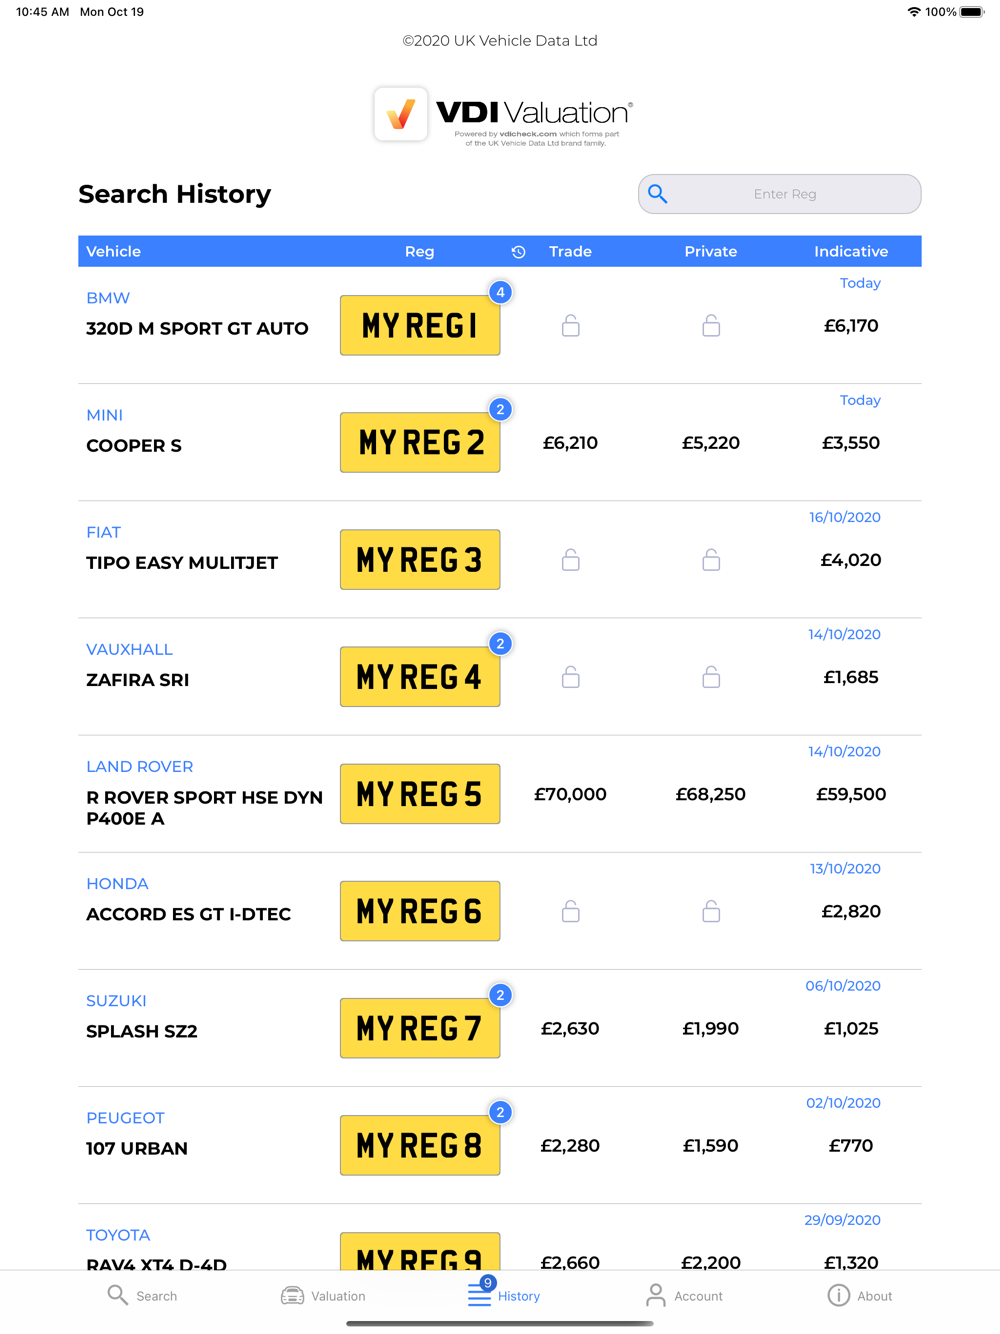1000x1334 pixels.
Task: Click the LAND ROVER make label
Action: (x=140, y=767)
